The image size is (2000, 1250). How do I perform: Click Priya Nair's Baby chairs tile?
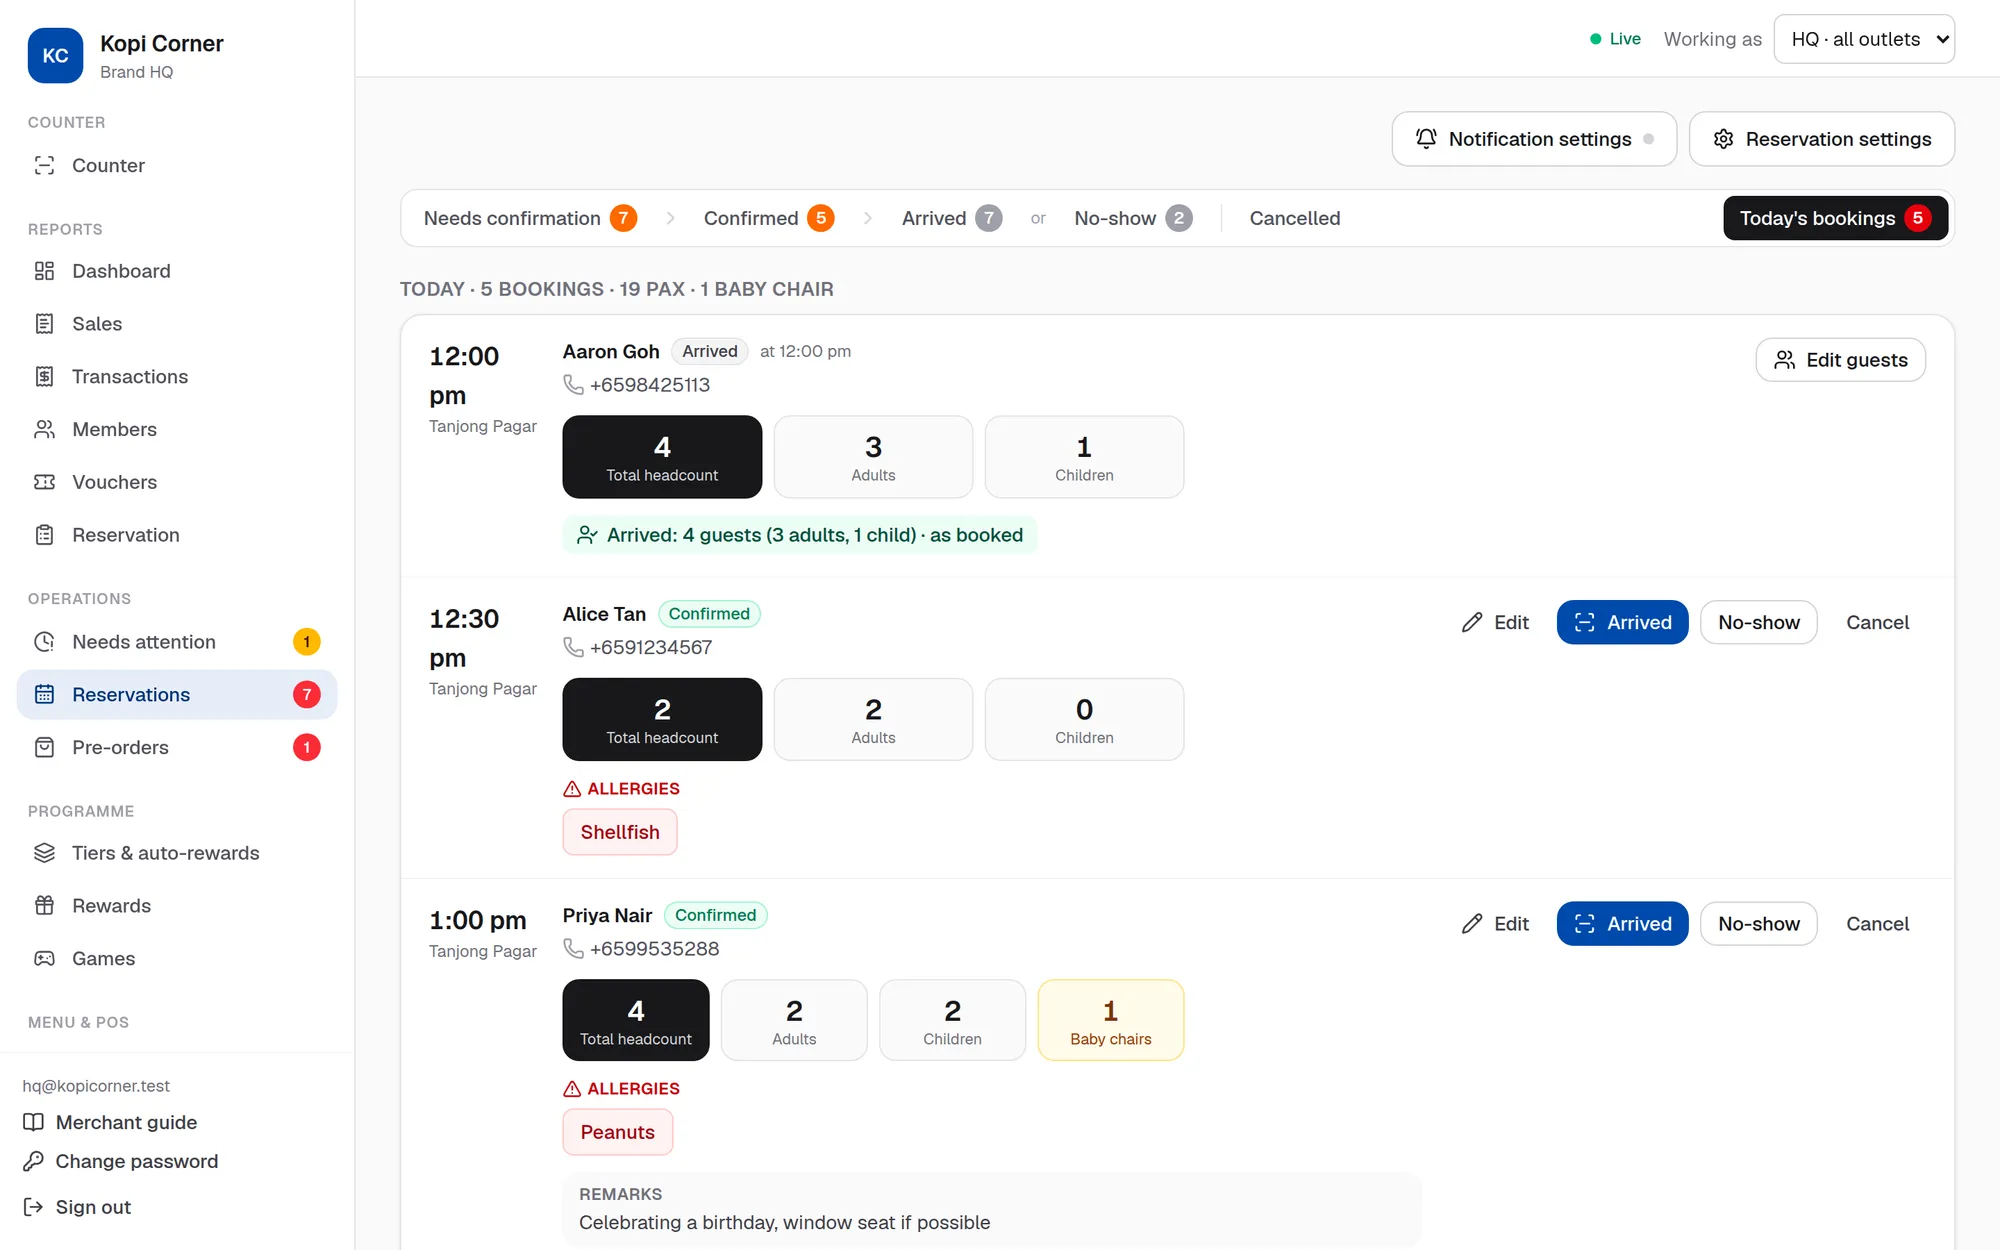click(1110, 1020)
